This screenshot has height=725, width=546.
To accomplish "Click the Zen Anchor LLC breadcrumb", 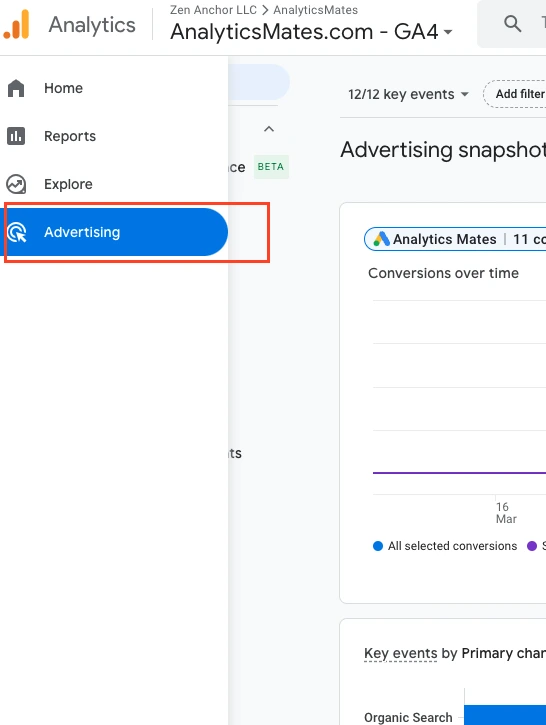I will [213, 10].
